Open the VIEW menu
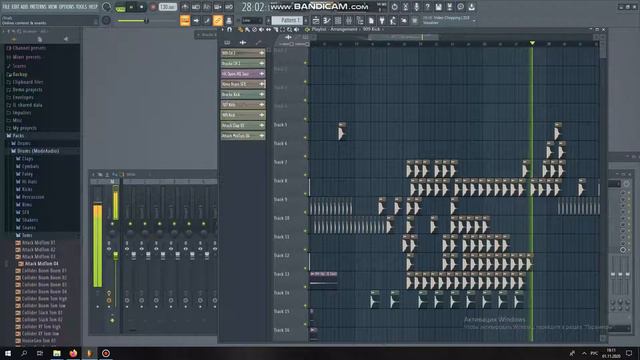This screenshot has width=640, height=360. coord(53,7)
